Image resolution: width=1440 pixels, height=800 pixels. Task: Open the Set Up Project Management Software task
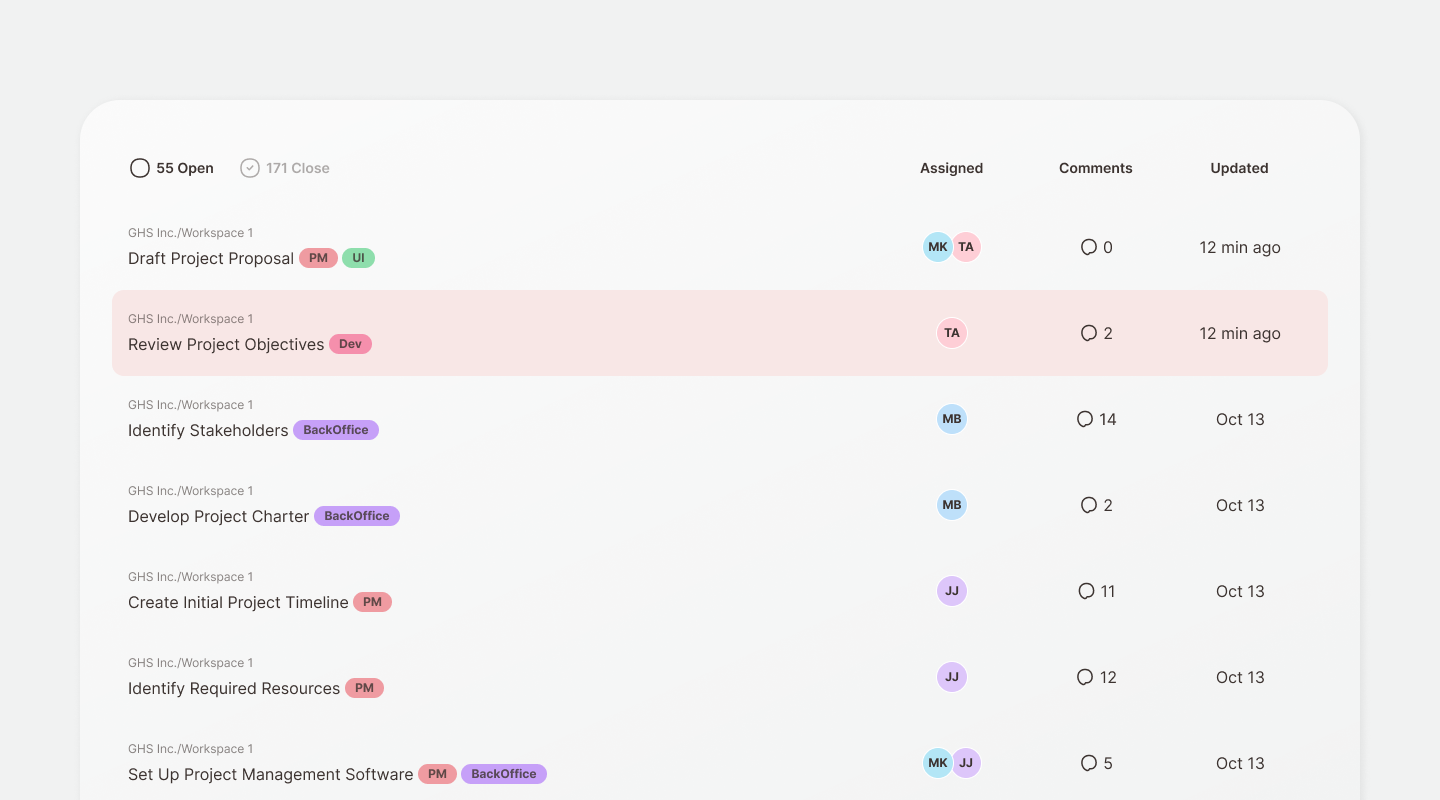click(271, 774)
